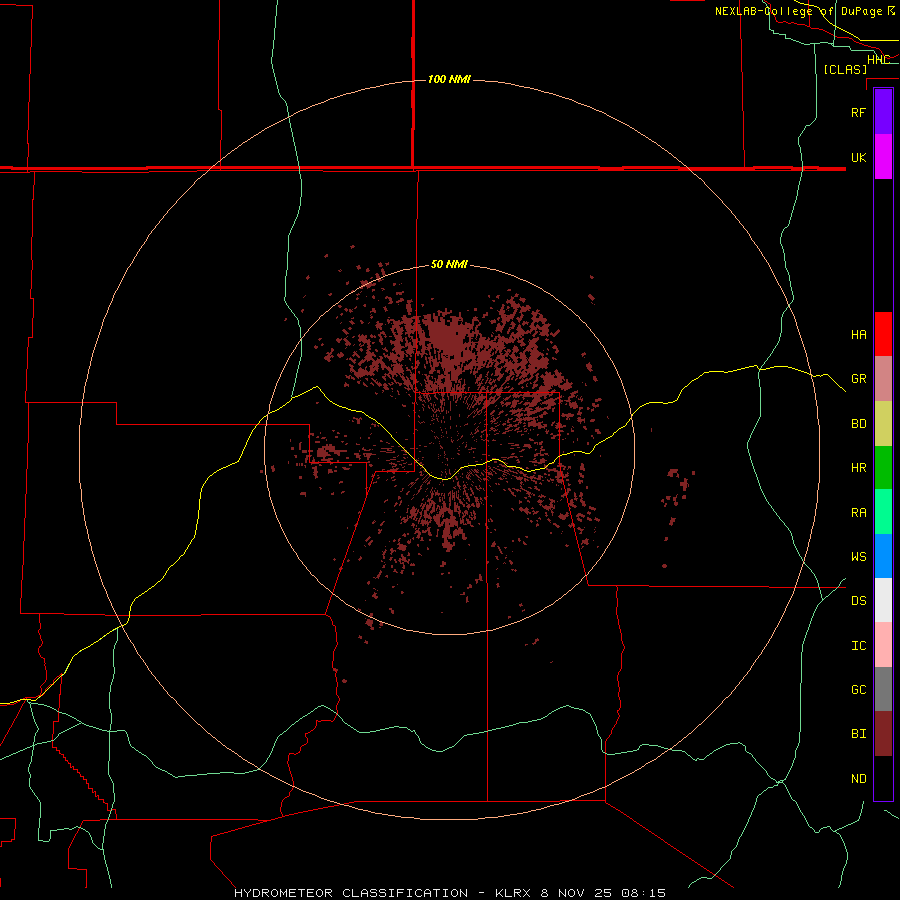
Task: Click the GR legend label
Action: pos(858,379)
